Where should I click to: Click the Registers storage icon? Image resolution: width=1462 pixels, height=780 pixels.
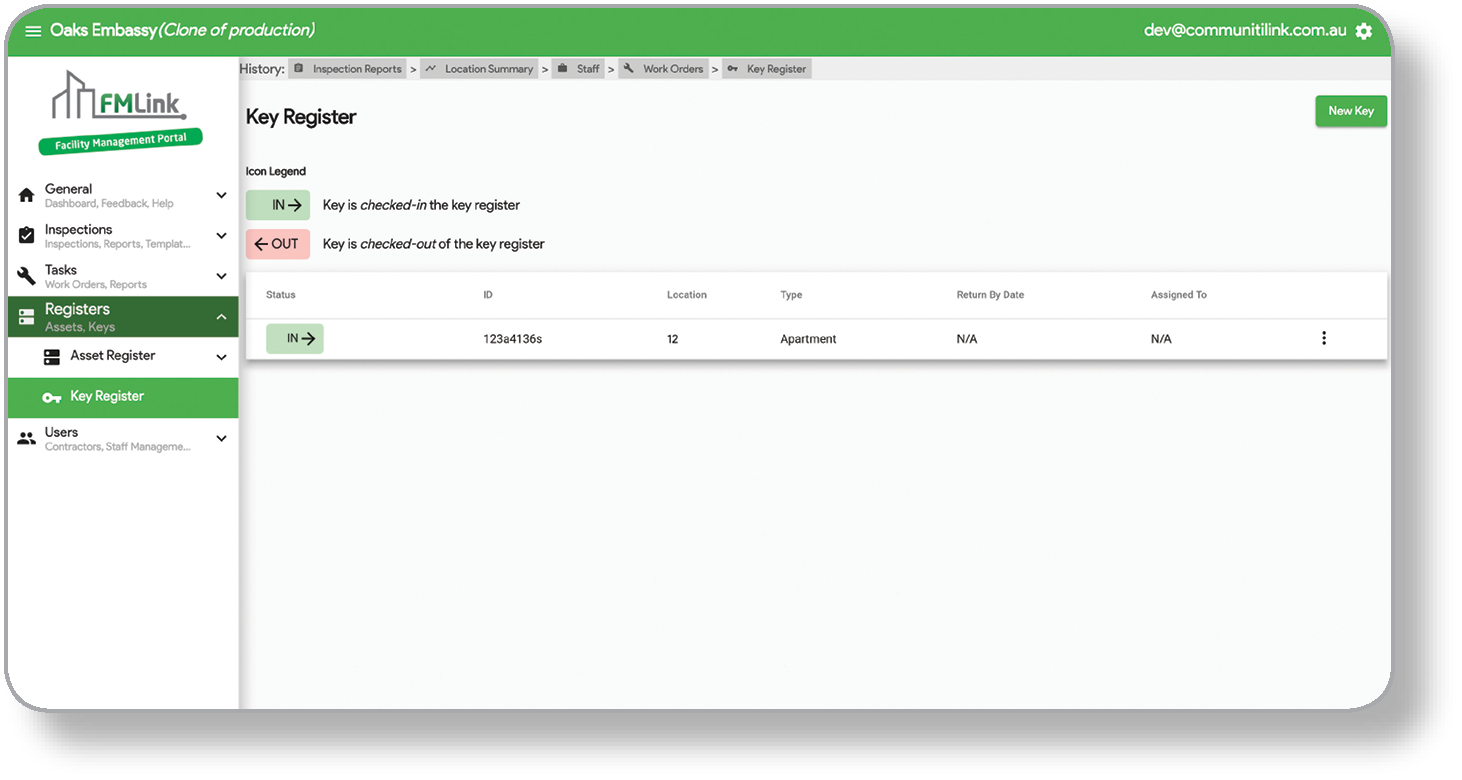point(27,317)
